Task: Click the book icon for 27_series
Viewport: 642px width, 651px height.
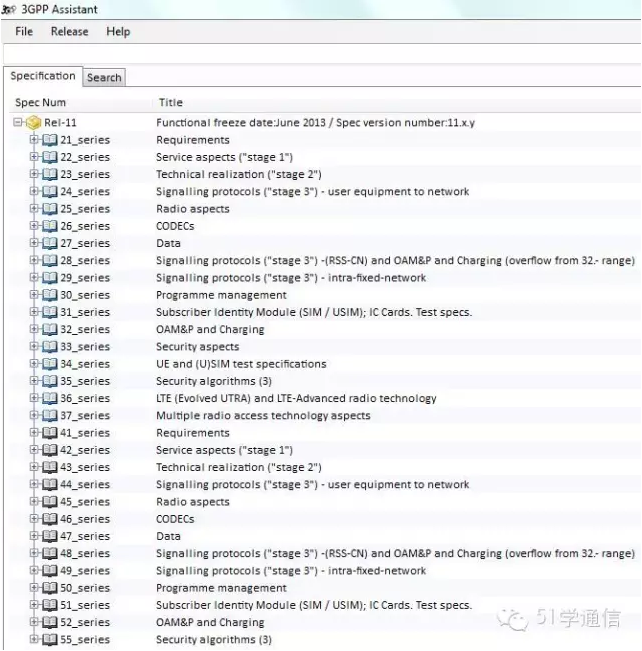Action: (x=50, y=243)
